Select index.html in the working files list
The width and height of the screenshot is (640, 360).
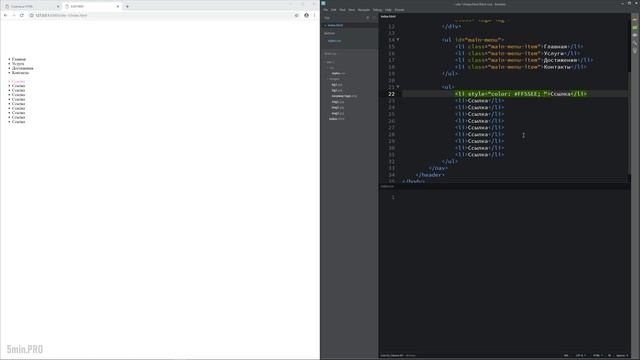point(335,25)
